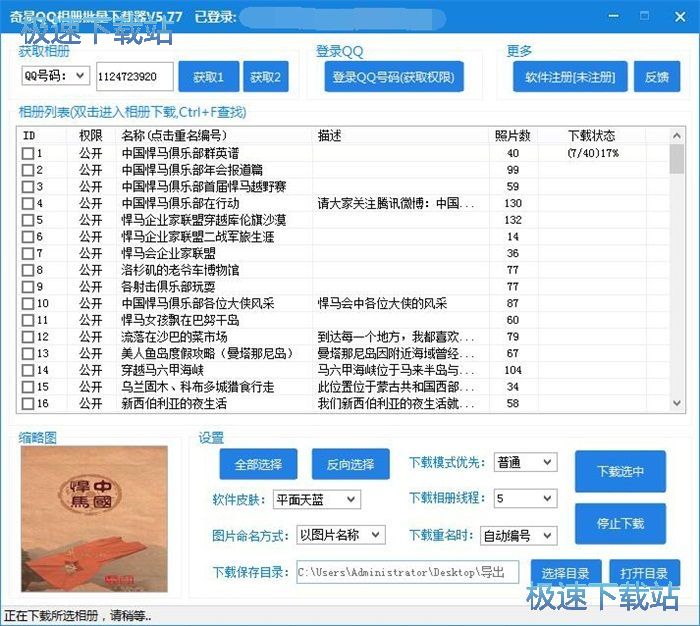Viewport: 700px width, 626px height.
Task: Open 软件注册[未注册] registration
Action: 570,77
